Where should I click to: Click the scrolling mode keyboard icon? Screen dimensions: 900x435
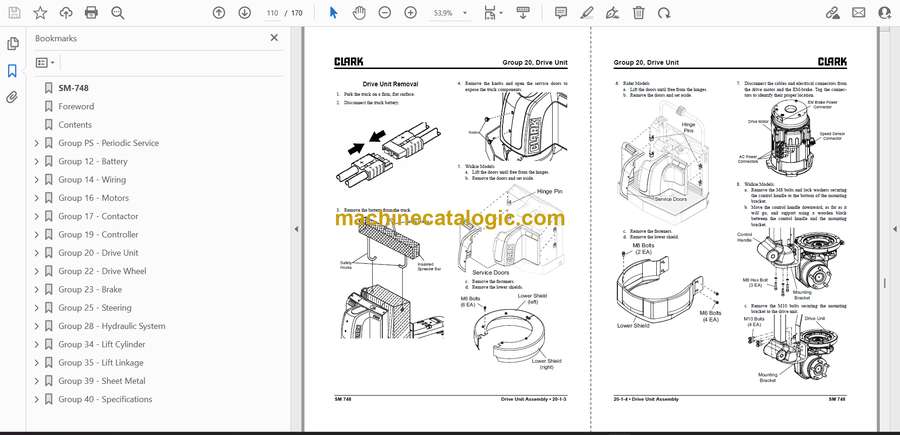coord(522,13)
